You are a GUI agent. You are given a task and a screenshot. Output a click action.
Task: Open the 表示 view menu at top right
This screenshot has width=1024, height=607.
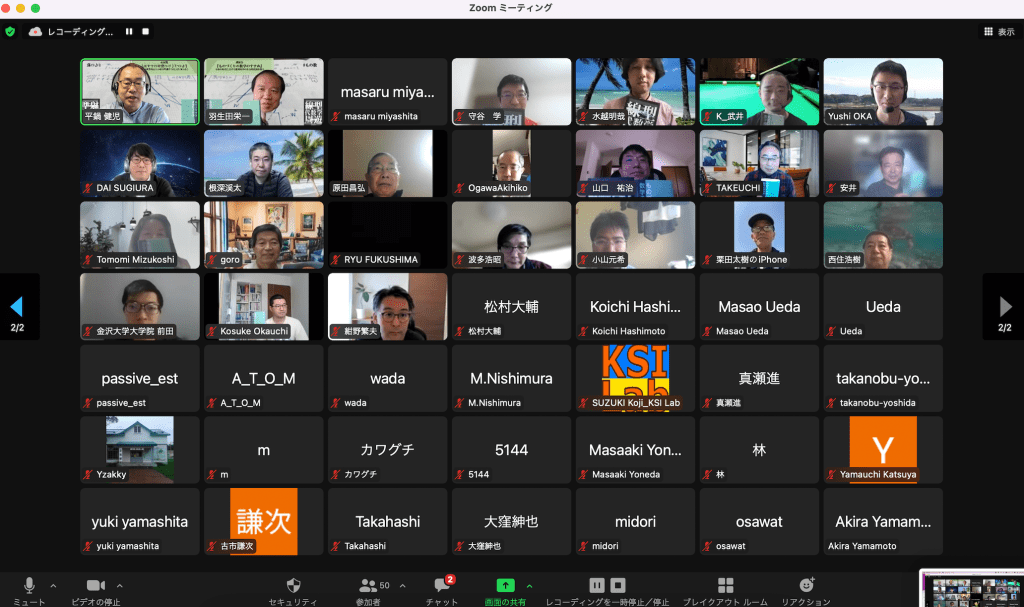tap(998, 32)
